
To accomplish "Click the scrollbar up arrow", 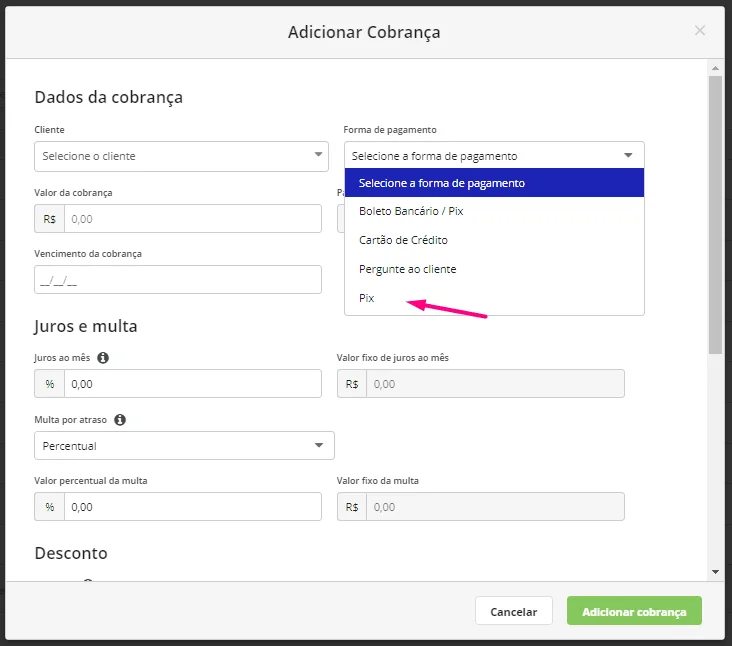I will pyautogui.click(x=715, y=68).
